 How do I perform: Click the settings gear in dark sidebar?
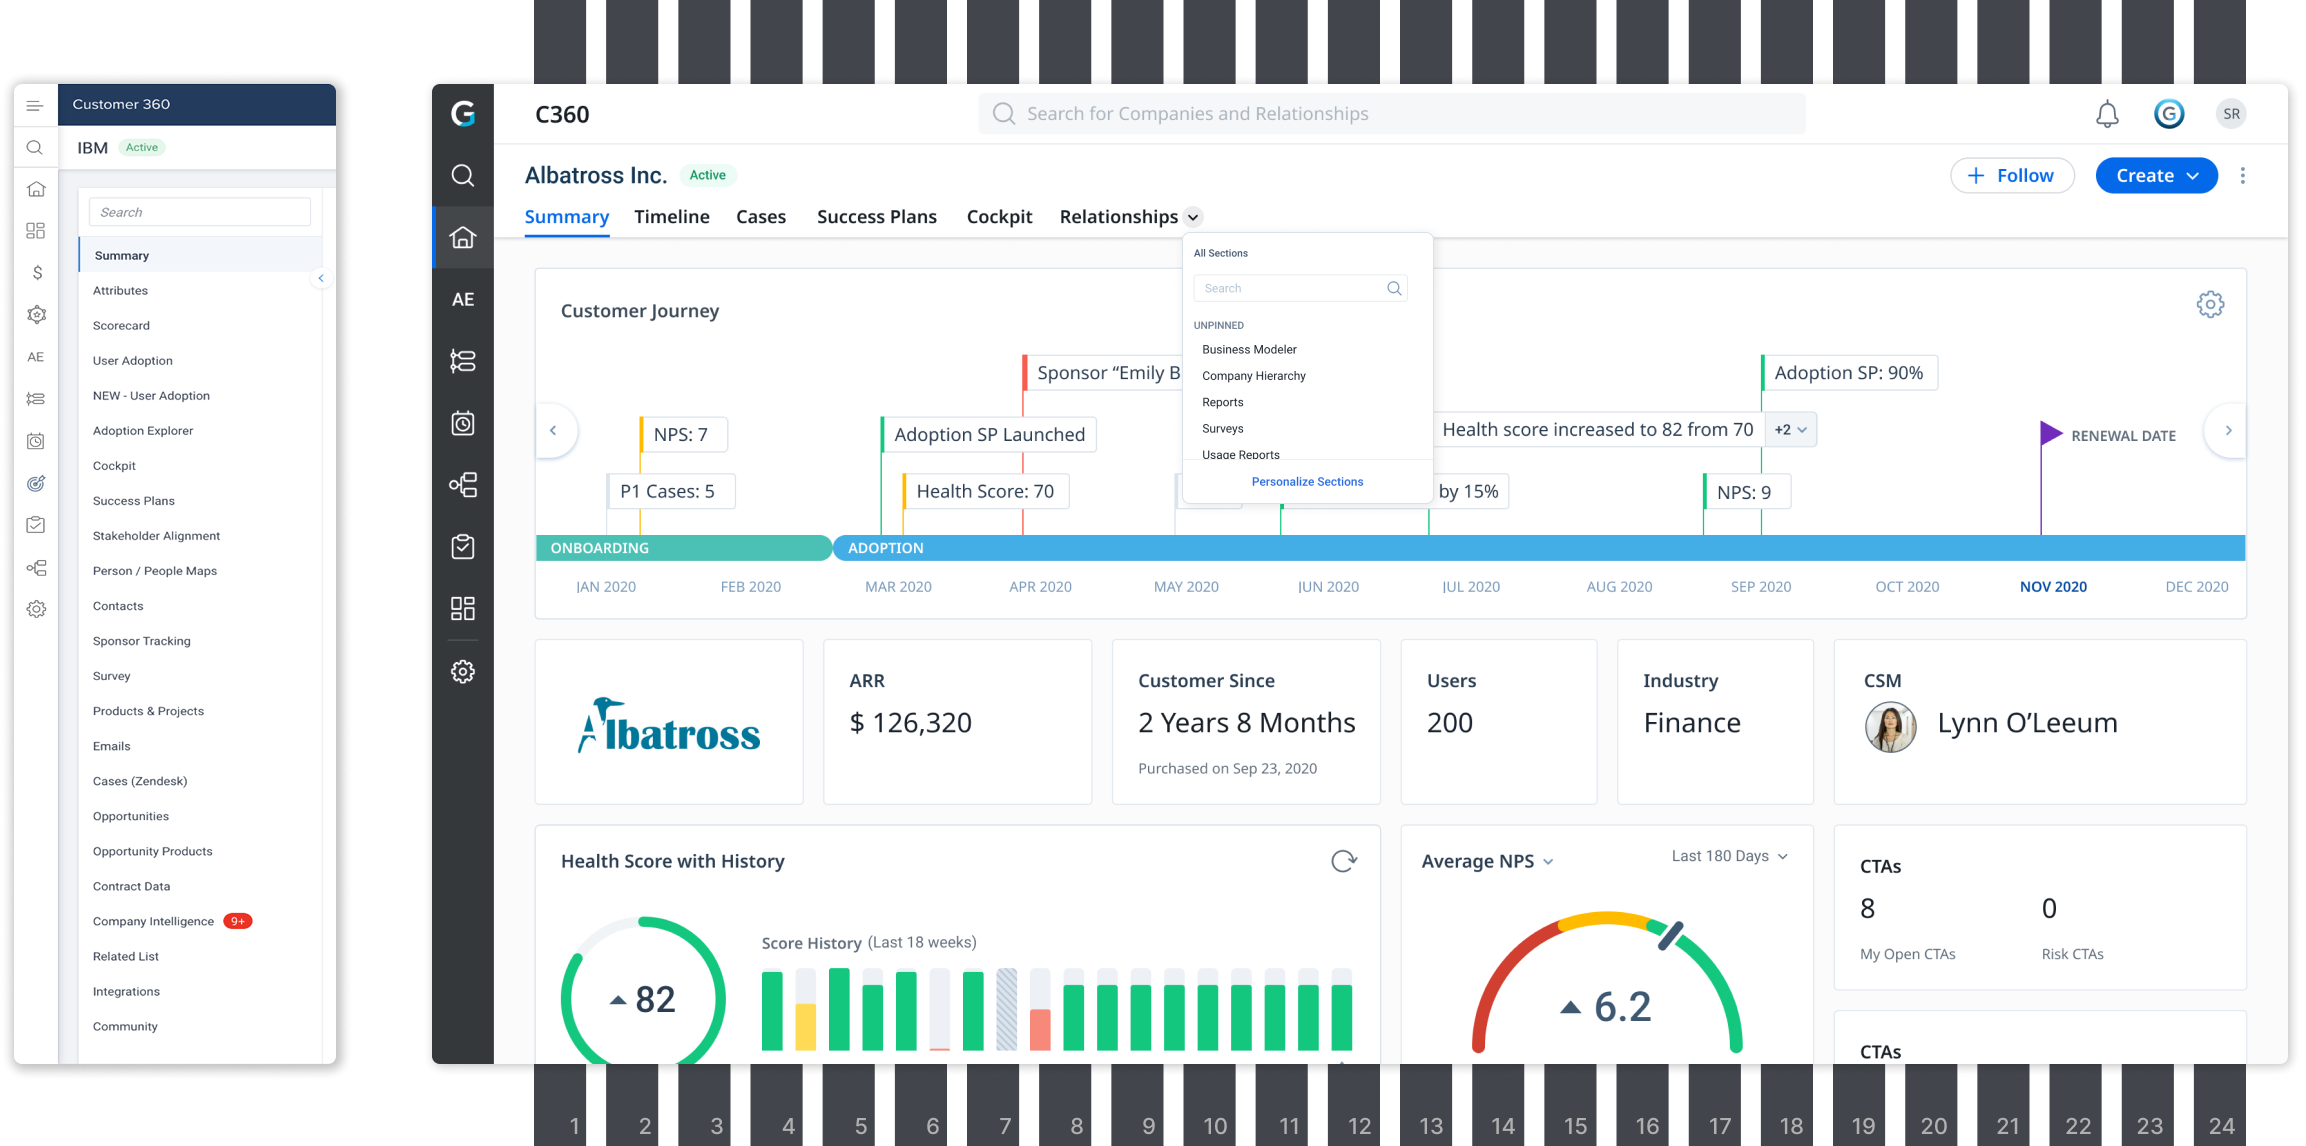pos(463,671)
